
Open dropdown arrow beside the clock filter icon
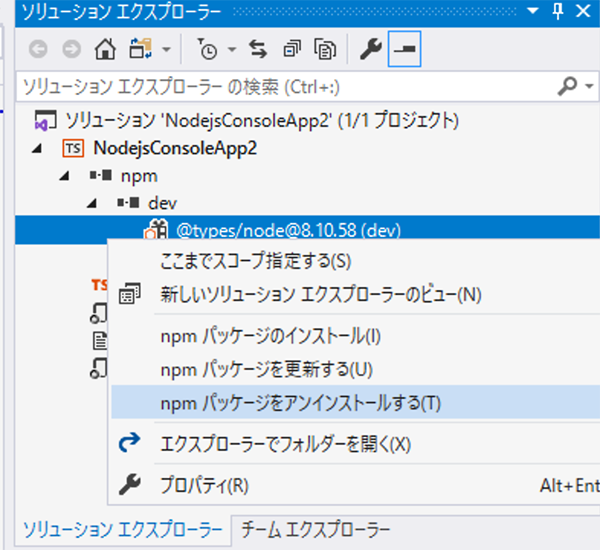pyautogui.click(x=232, y=49)
